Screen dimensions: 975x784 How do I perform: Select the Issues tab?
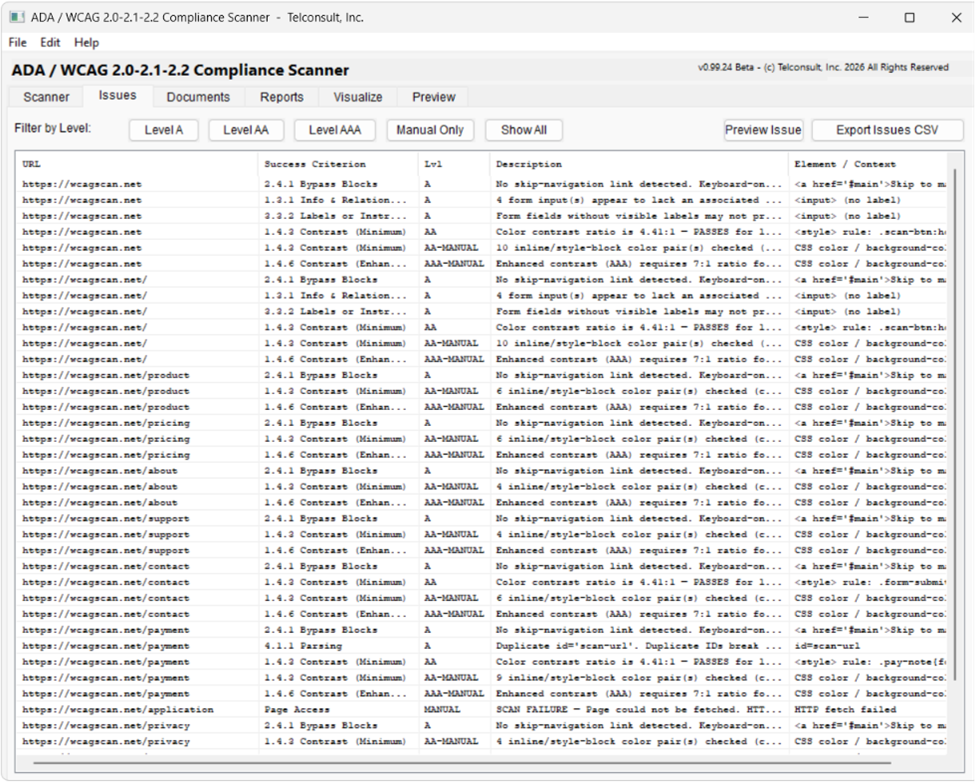(x=117, y=96)
